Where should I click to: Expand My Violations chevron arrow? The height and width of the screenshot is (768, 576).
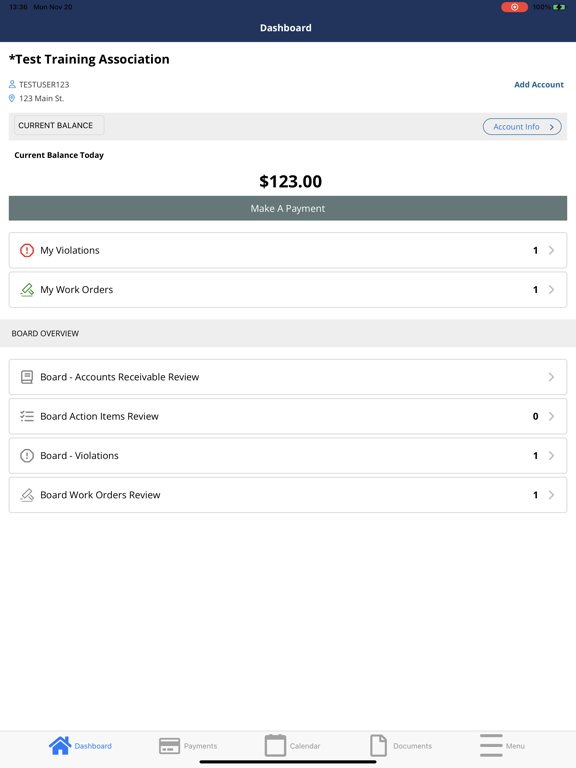pyautogui.click(x=552, y=250)
